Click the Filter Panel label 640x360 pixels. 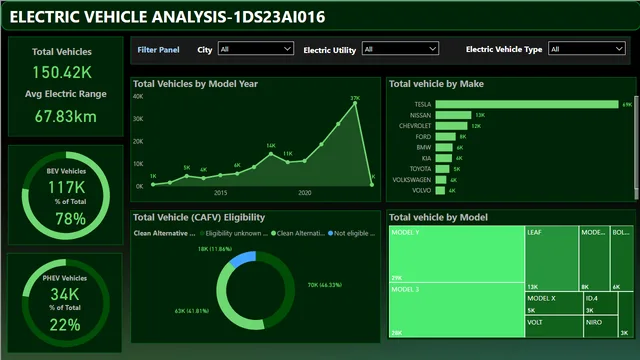(x=158, y=50)
